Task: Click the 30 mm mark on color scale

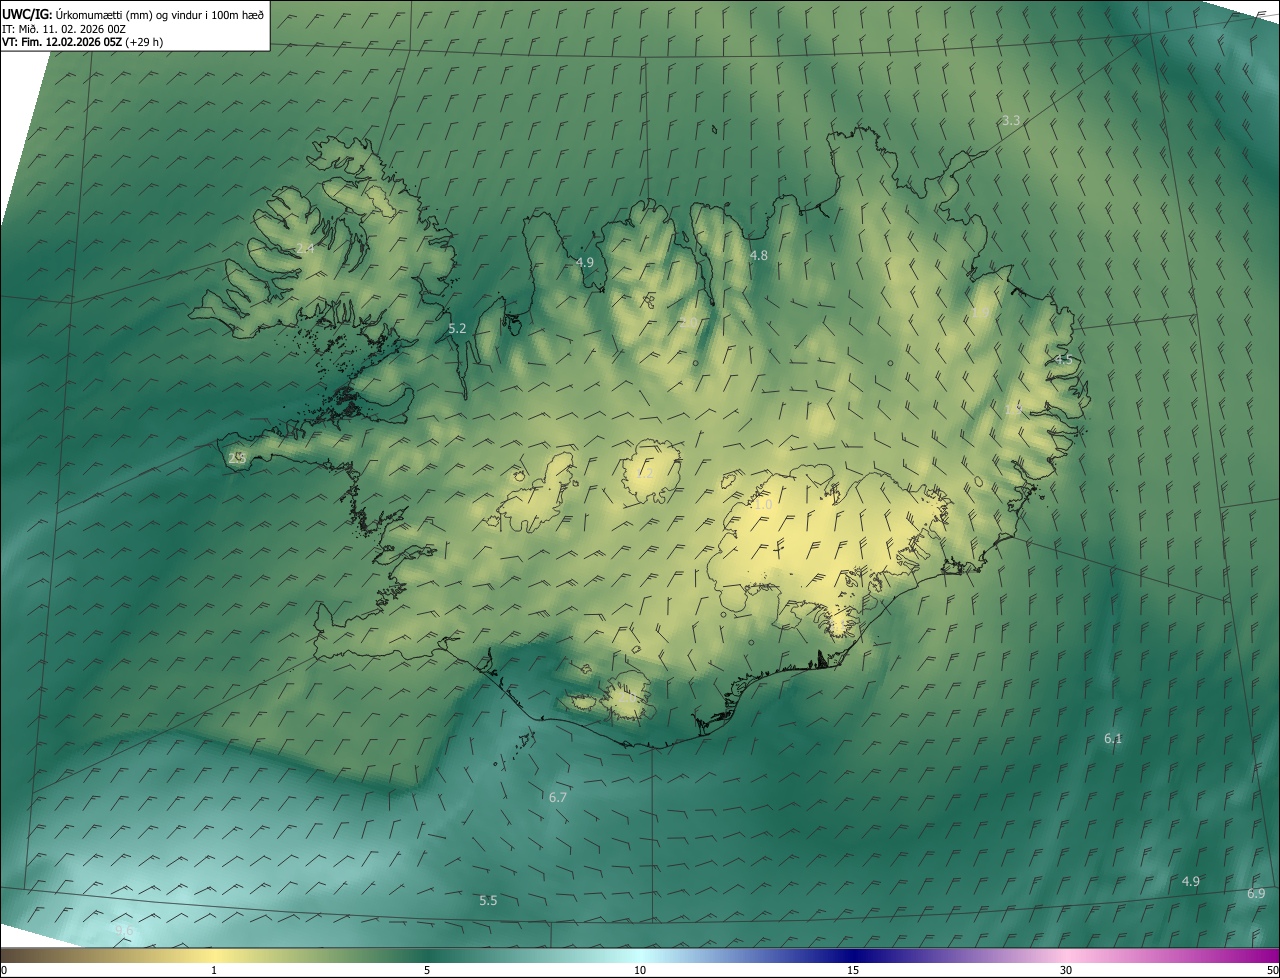Action: click(1066, 970)
